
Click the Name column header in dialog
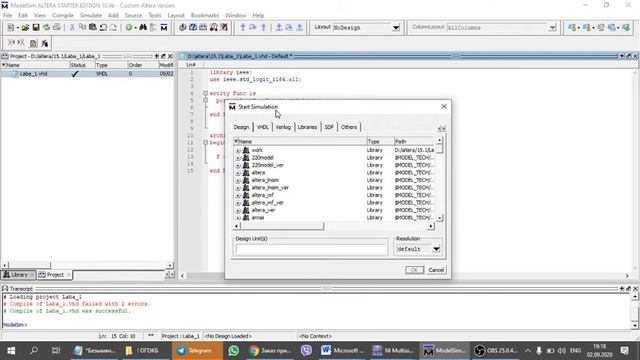pos(300,141)
